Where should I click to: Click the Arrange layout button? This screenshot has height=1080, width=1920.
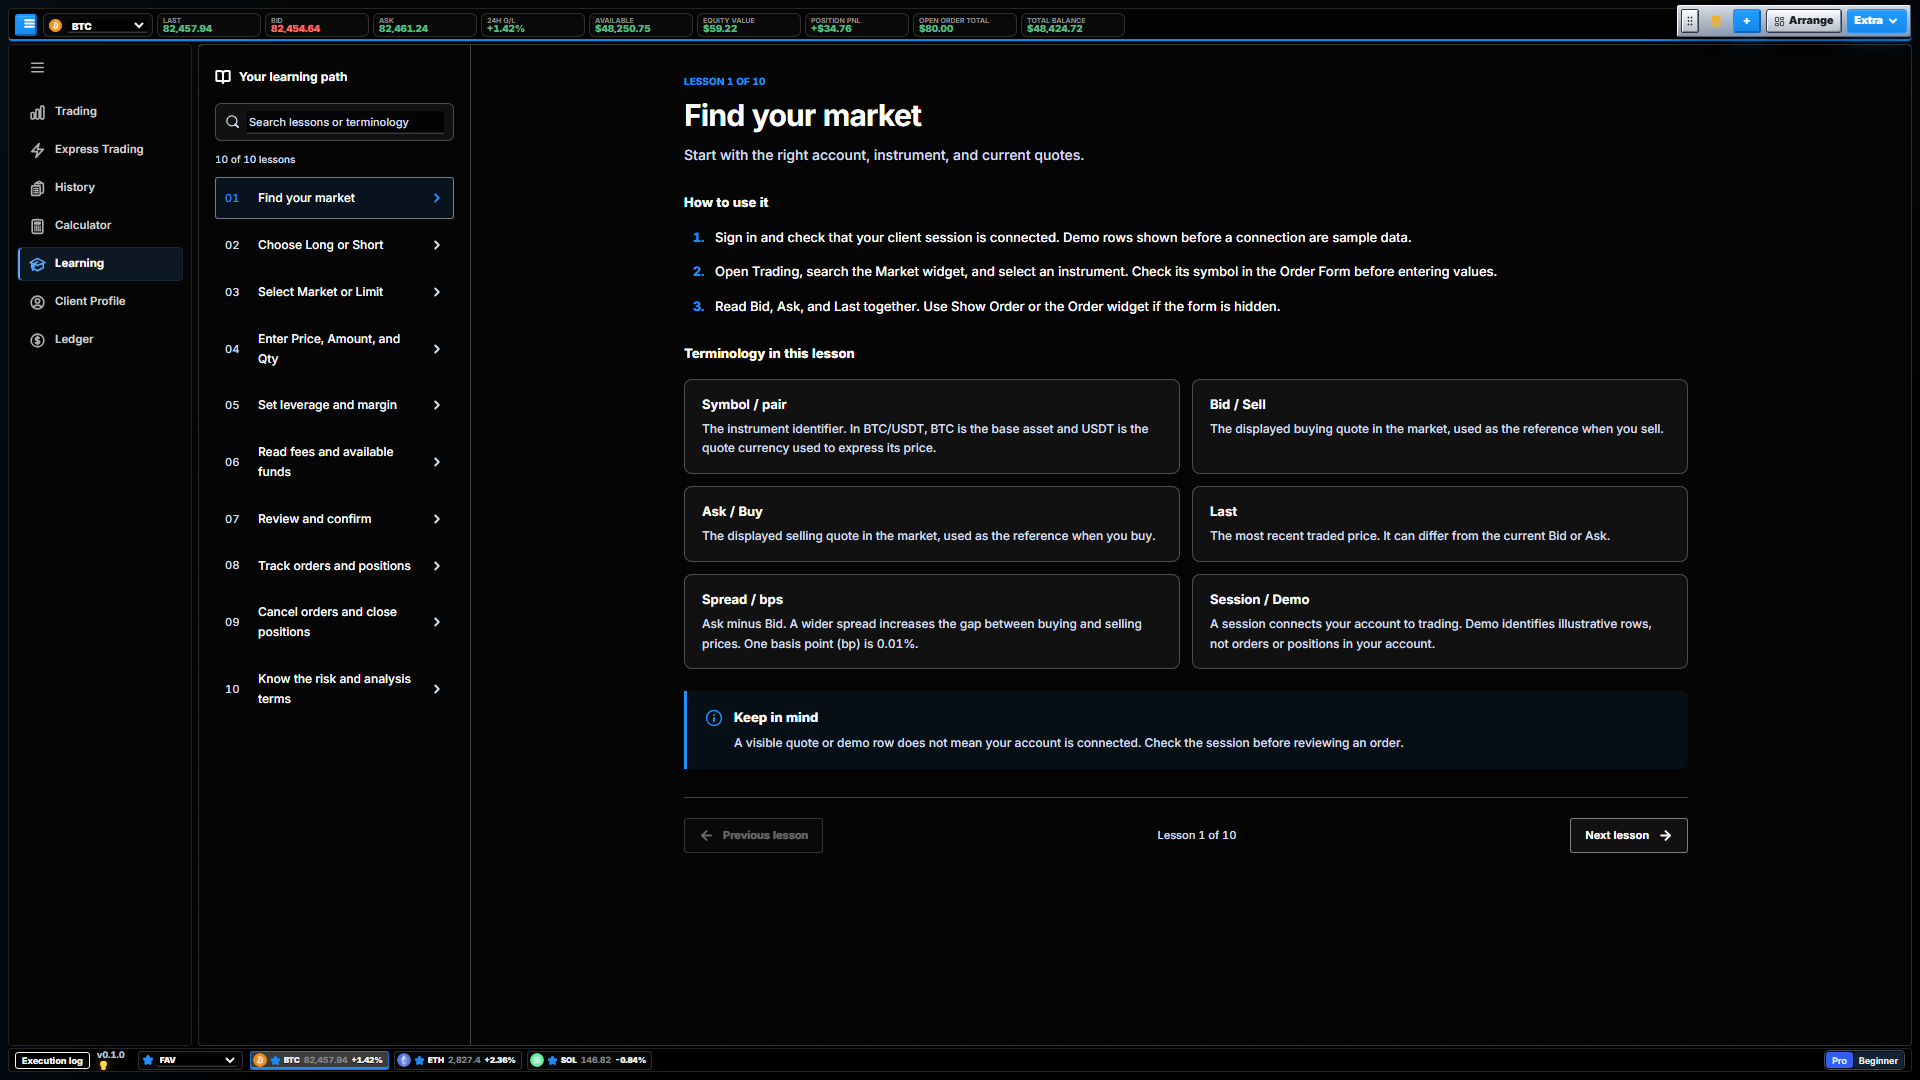[x=1804, y=21]
